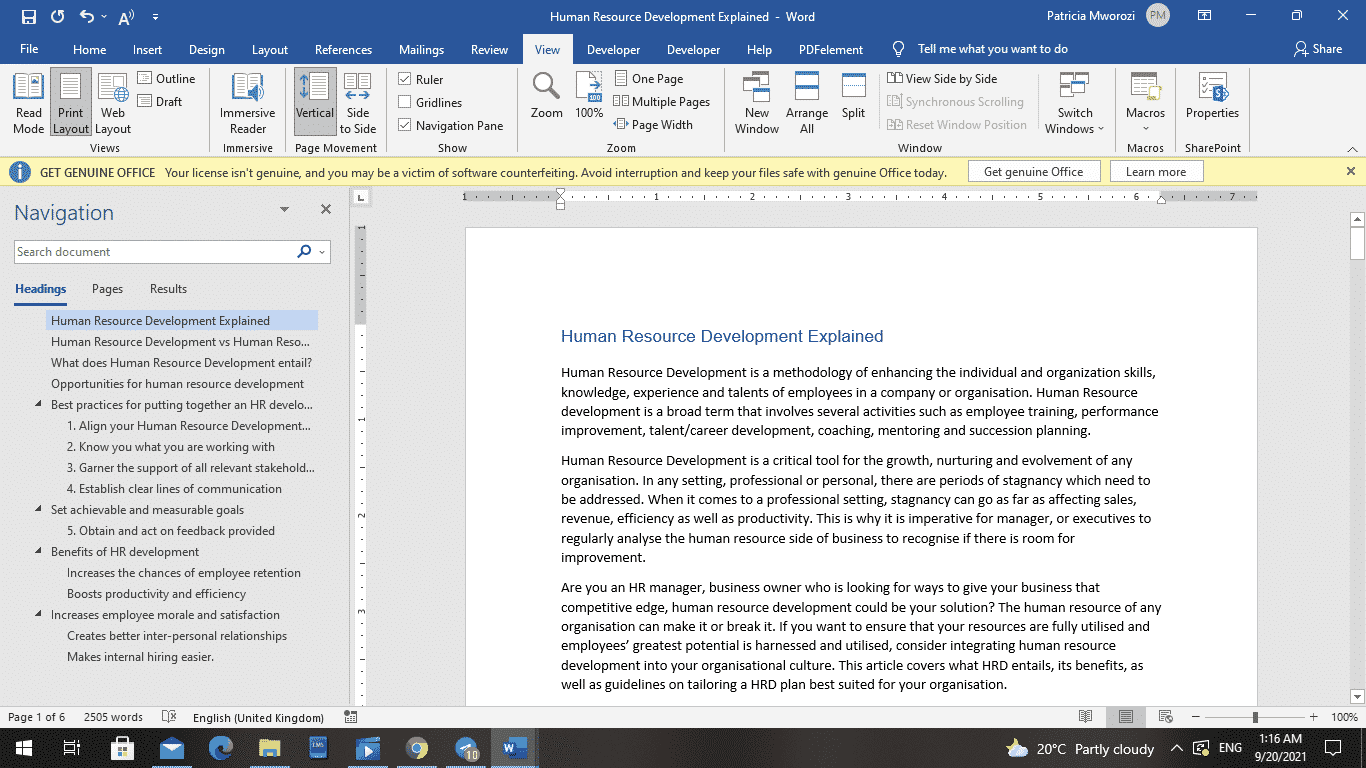Set zoom to 100%
1366x768 pixels.
tap(589, 100)
